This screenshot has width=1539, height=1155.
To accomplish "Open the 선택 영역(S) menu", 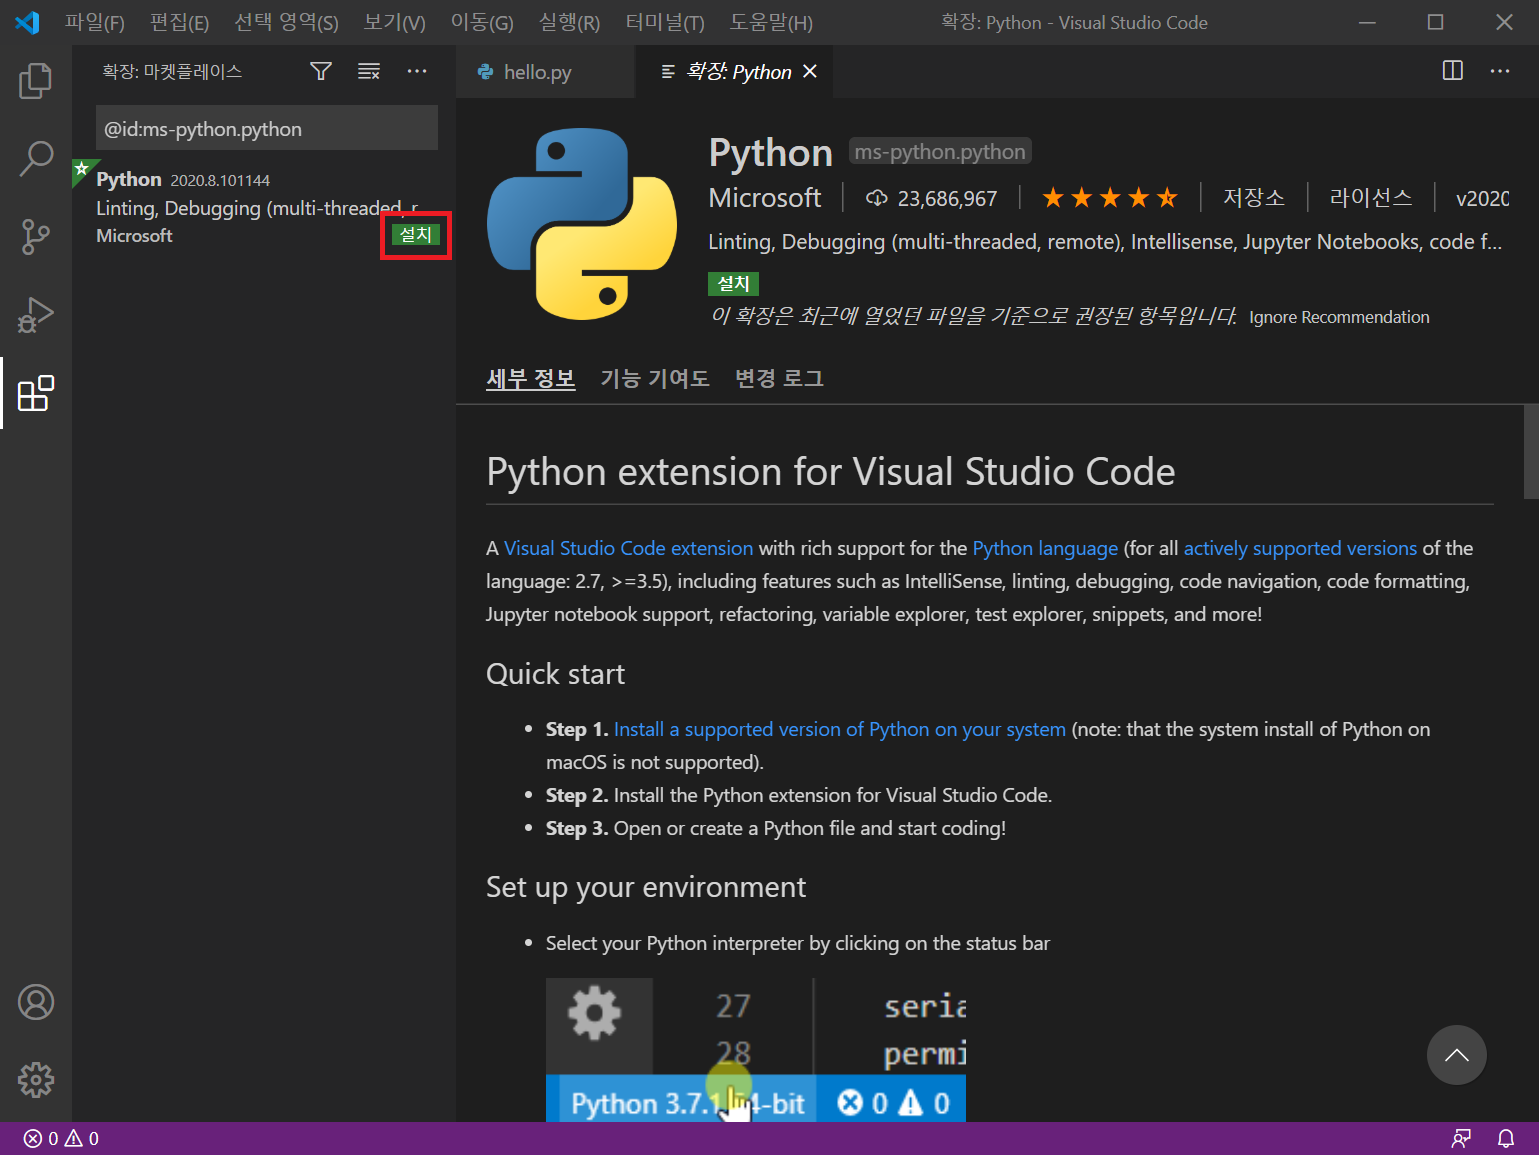I will [287, 22].
